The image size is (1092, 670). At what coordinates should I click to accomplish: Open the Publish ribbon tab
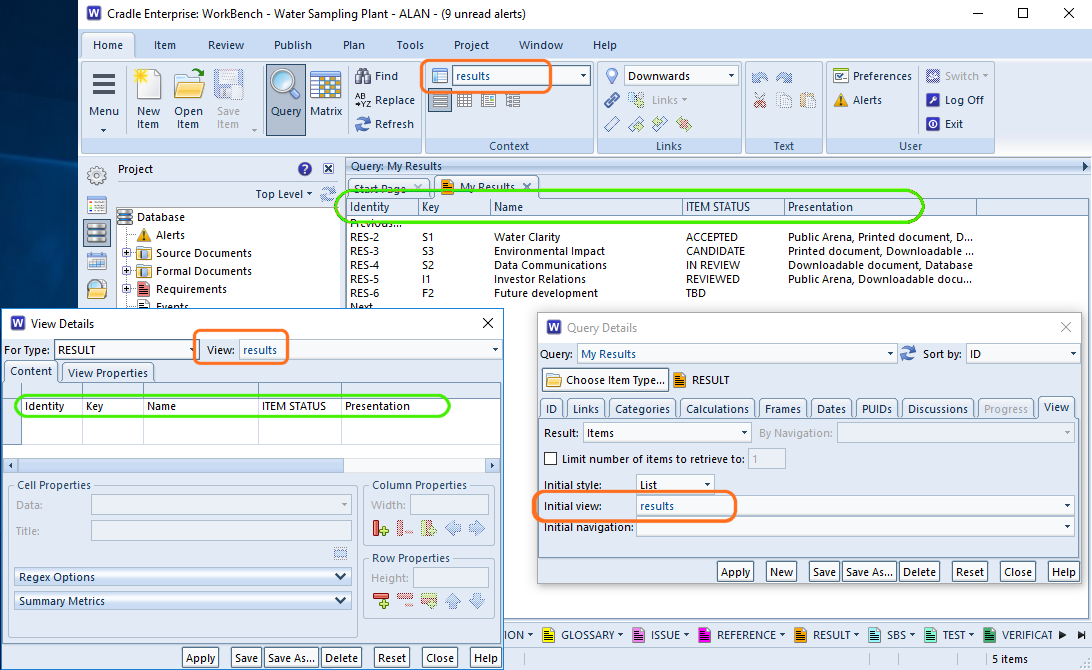292,45
